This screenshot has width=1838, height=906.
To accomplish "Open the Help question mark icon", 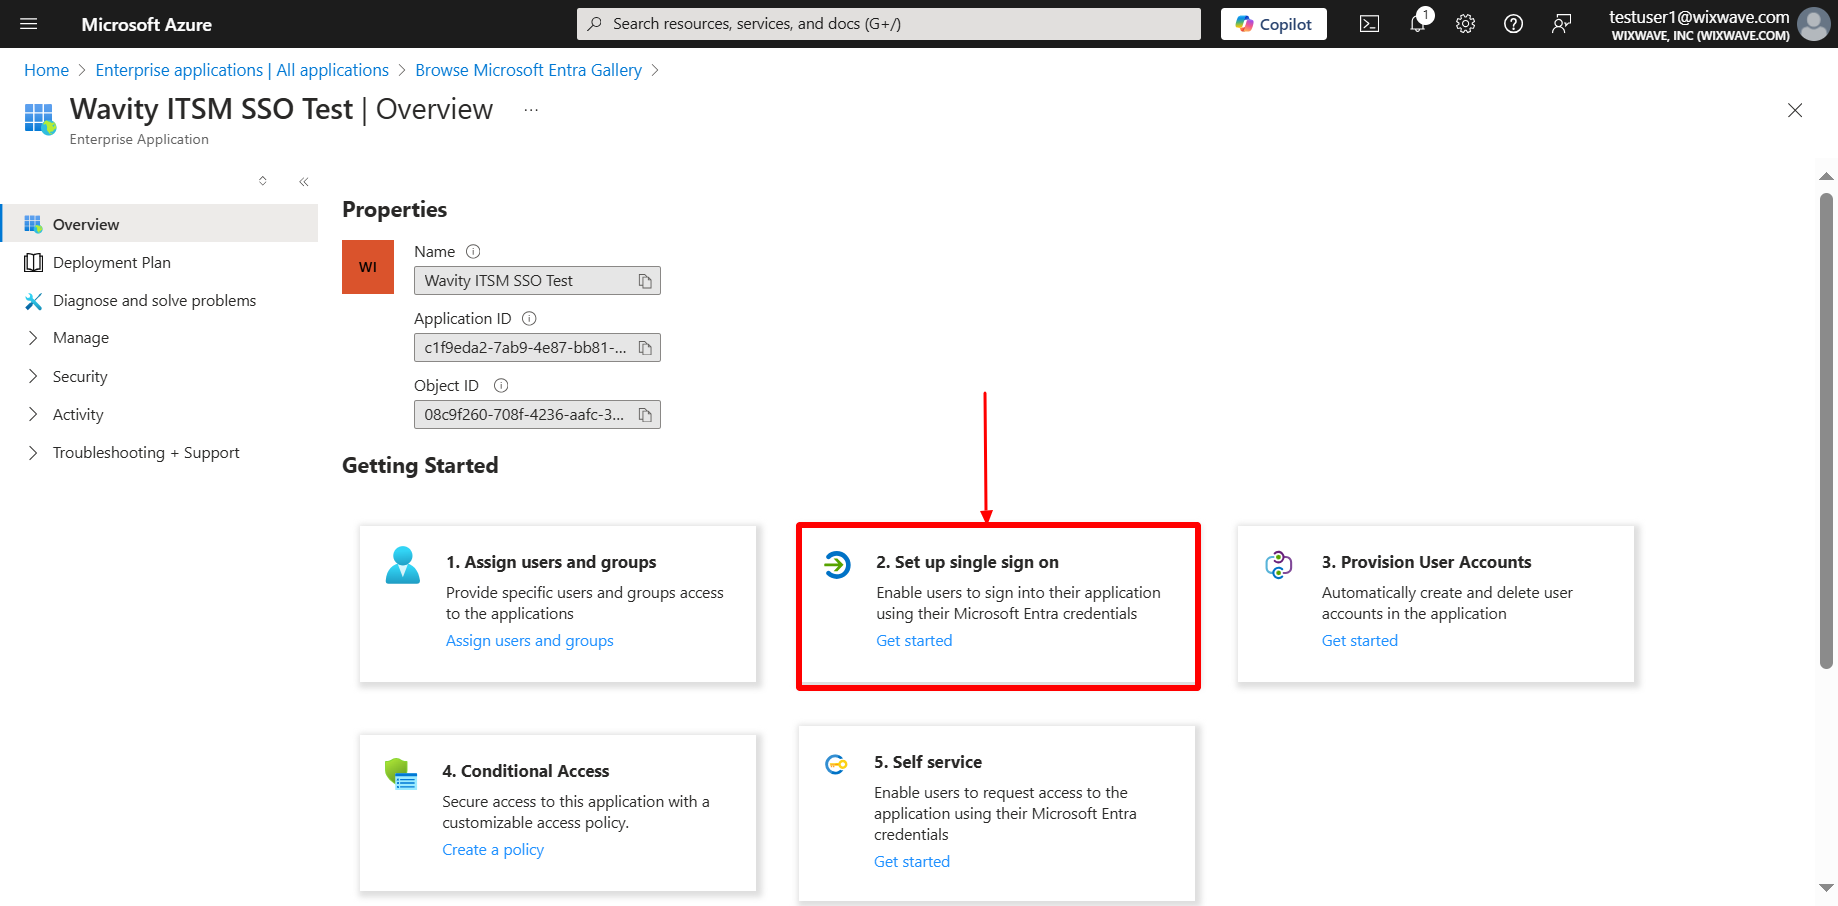I will [x=1514, y=24].
